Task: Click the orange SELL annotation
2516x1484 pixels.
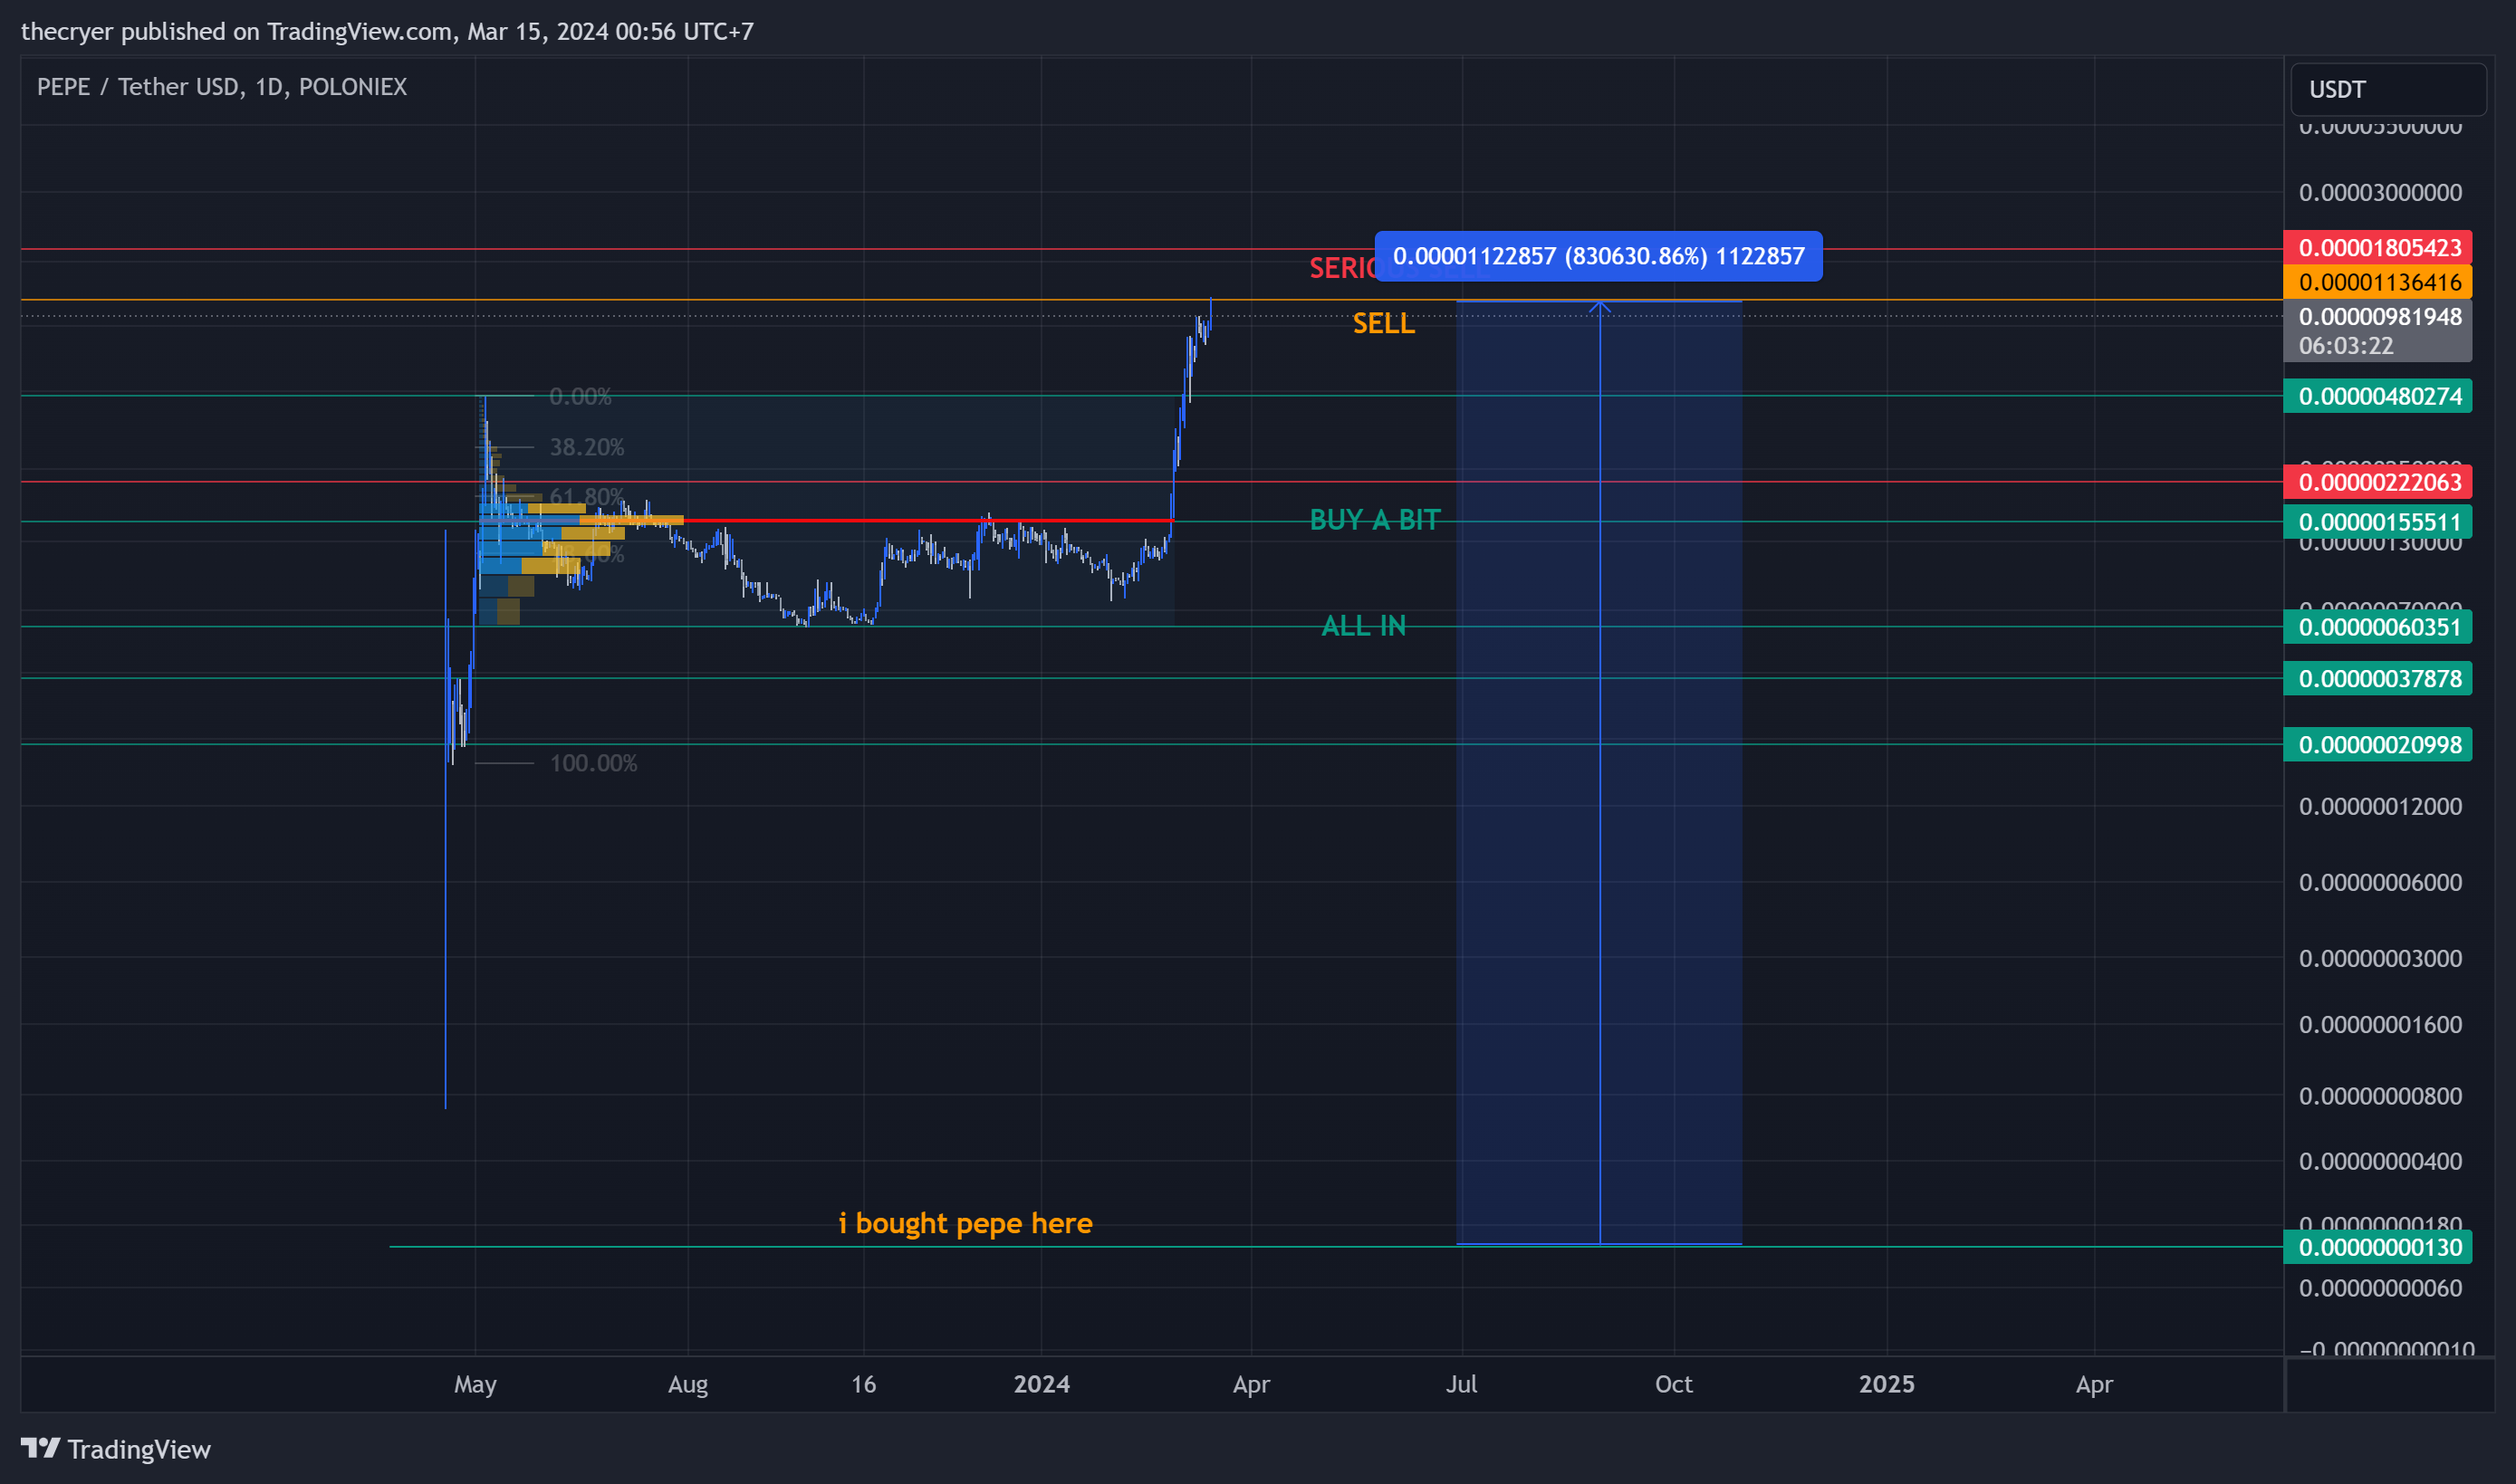Action: 1384,323
